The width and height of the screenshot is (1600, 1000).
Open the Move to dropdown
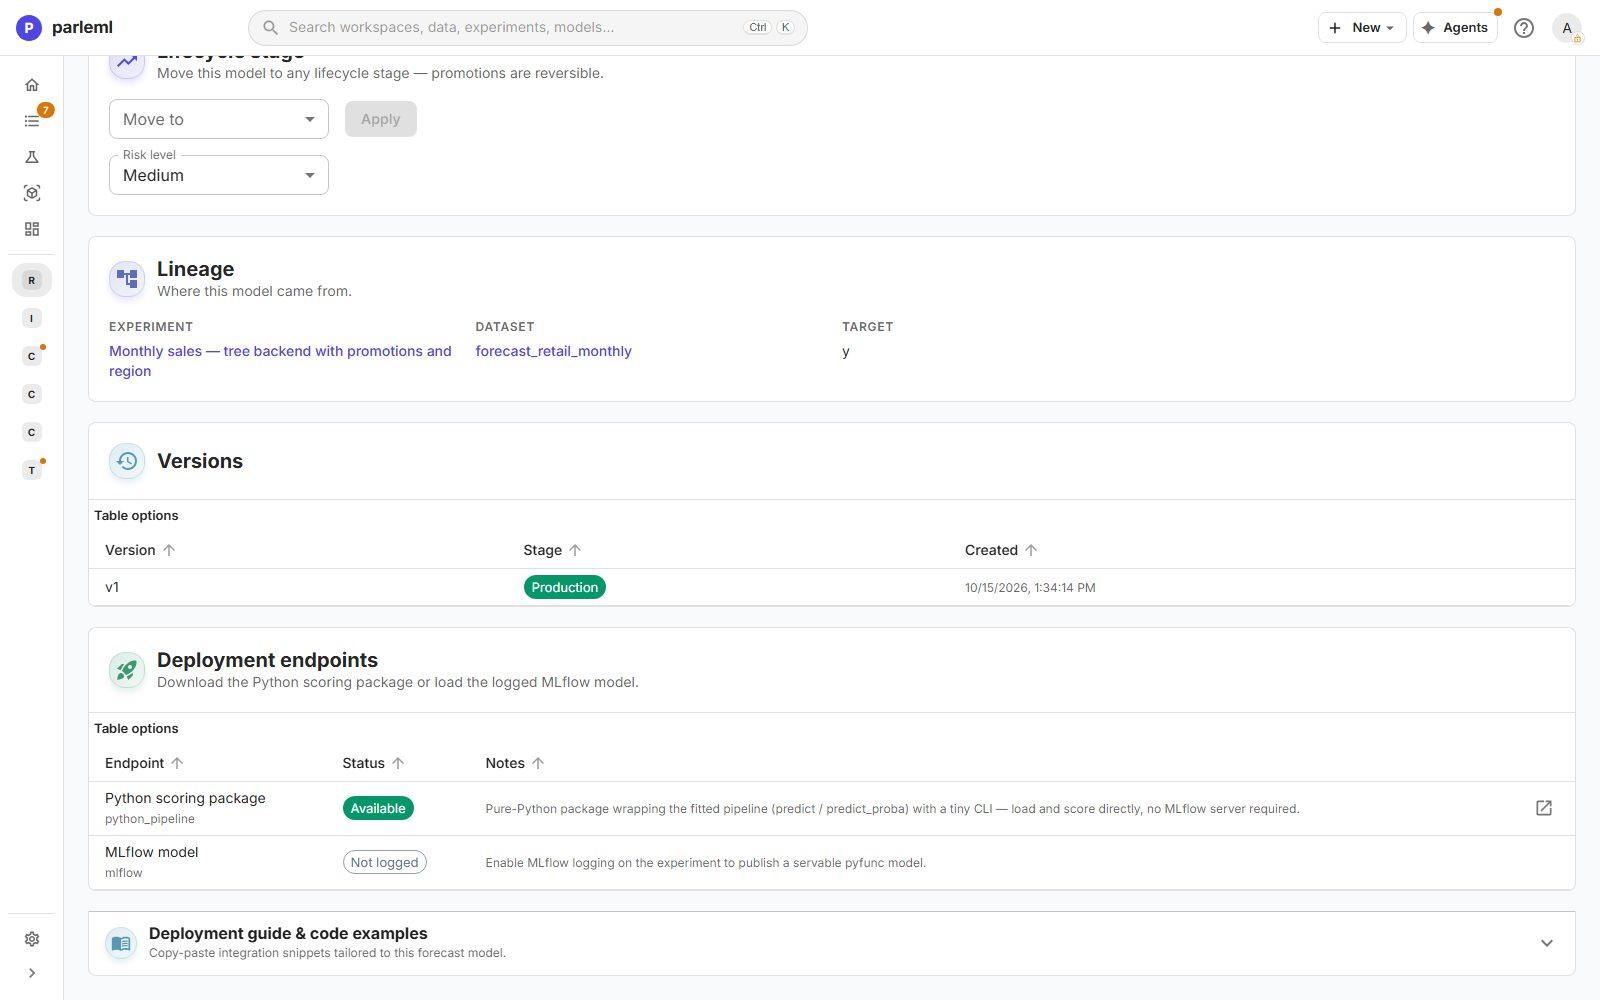point(219,119)
